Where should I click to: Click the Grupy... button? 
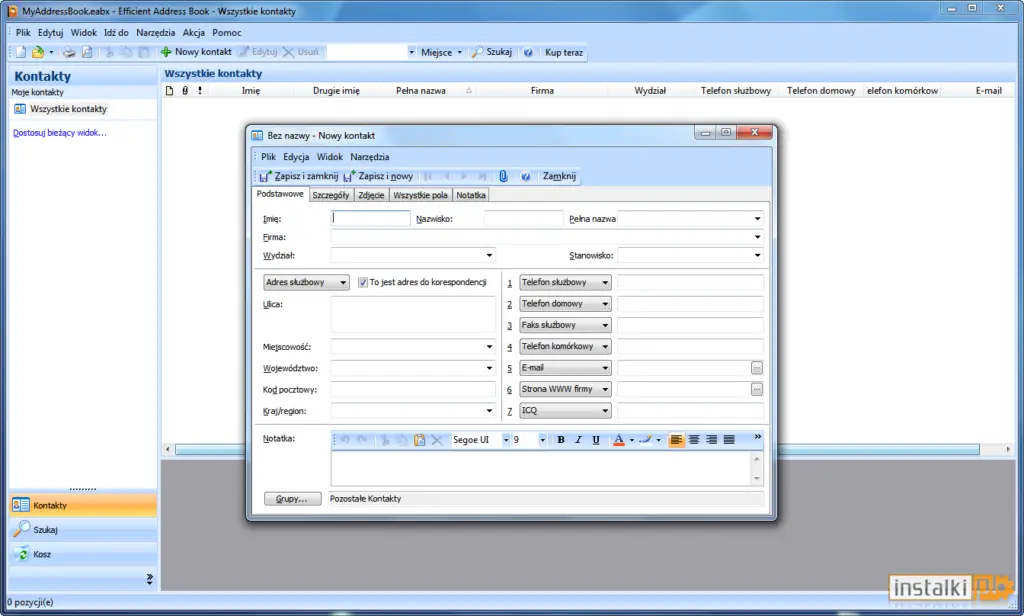292,498
